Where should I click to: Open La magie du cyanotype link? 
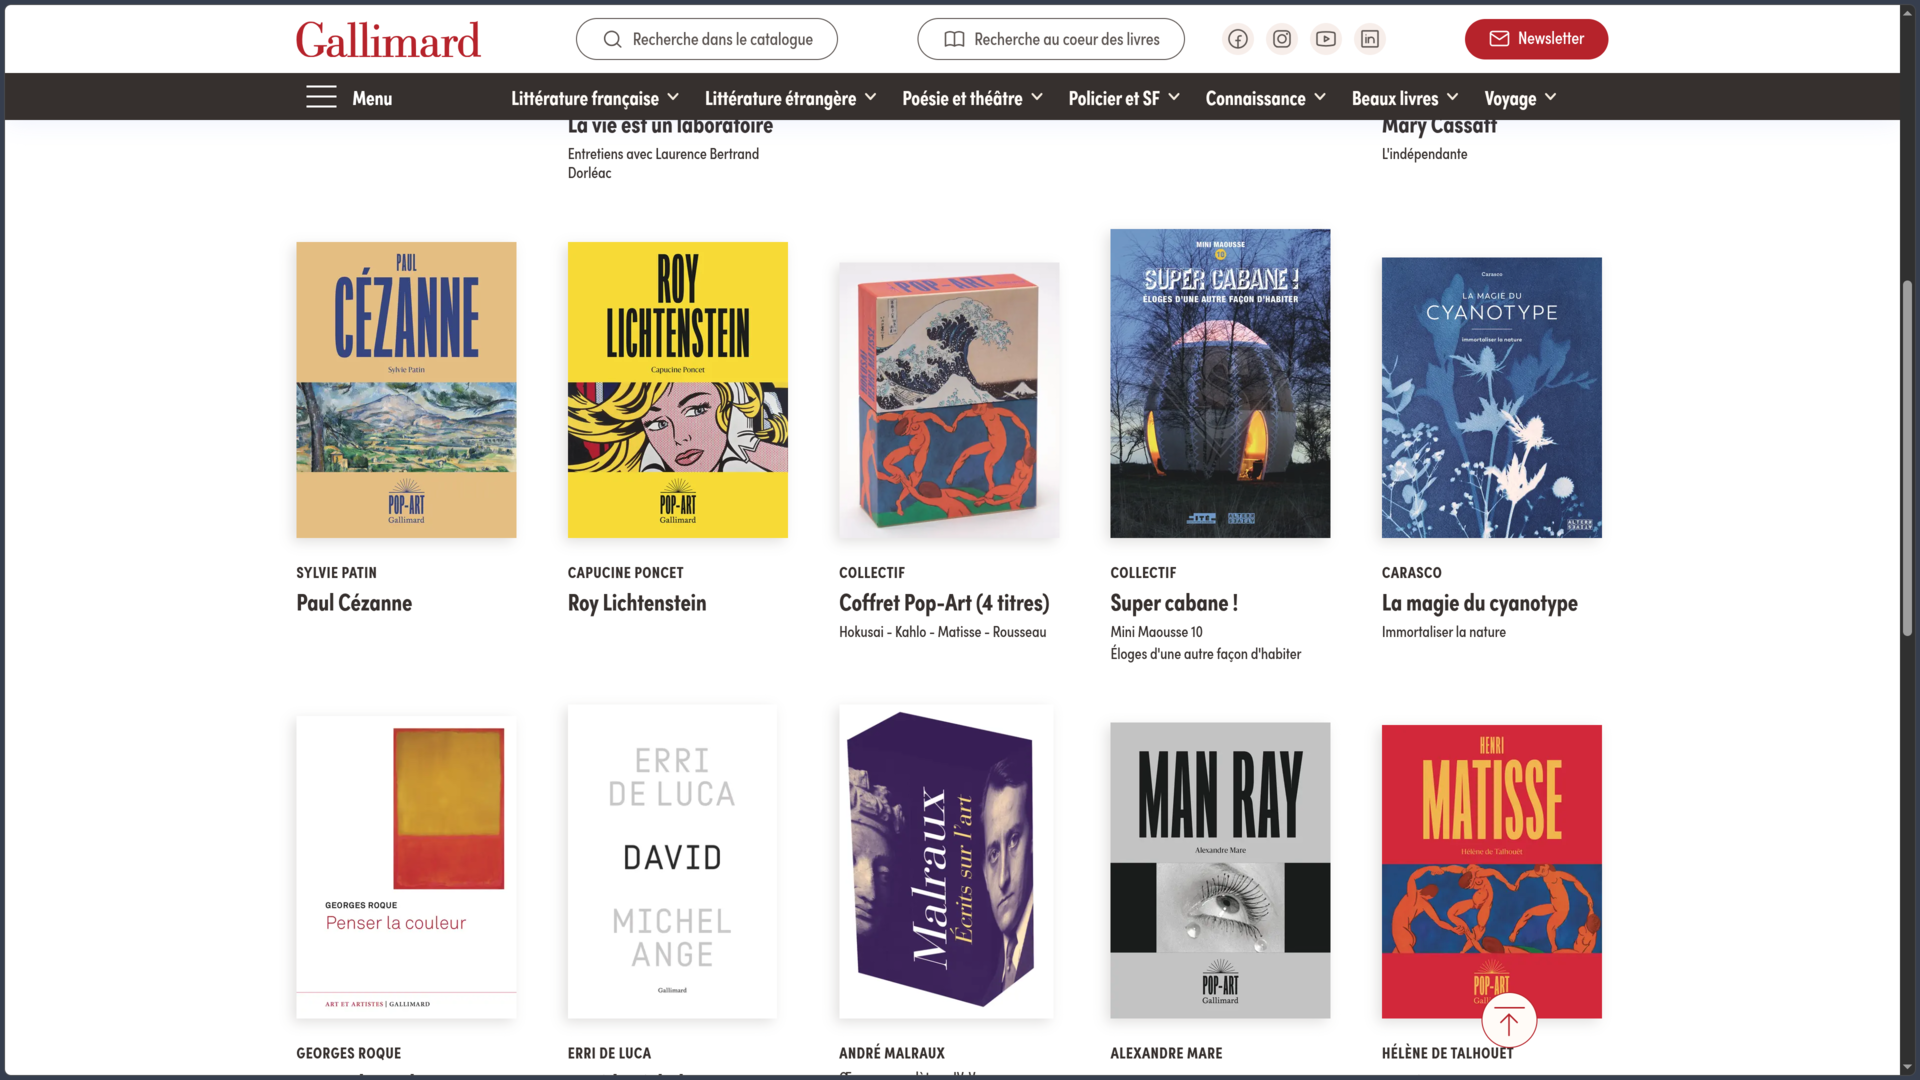click(1480, 603)
